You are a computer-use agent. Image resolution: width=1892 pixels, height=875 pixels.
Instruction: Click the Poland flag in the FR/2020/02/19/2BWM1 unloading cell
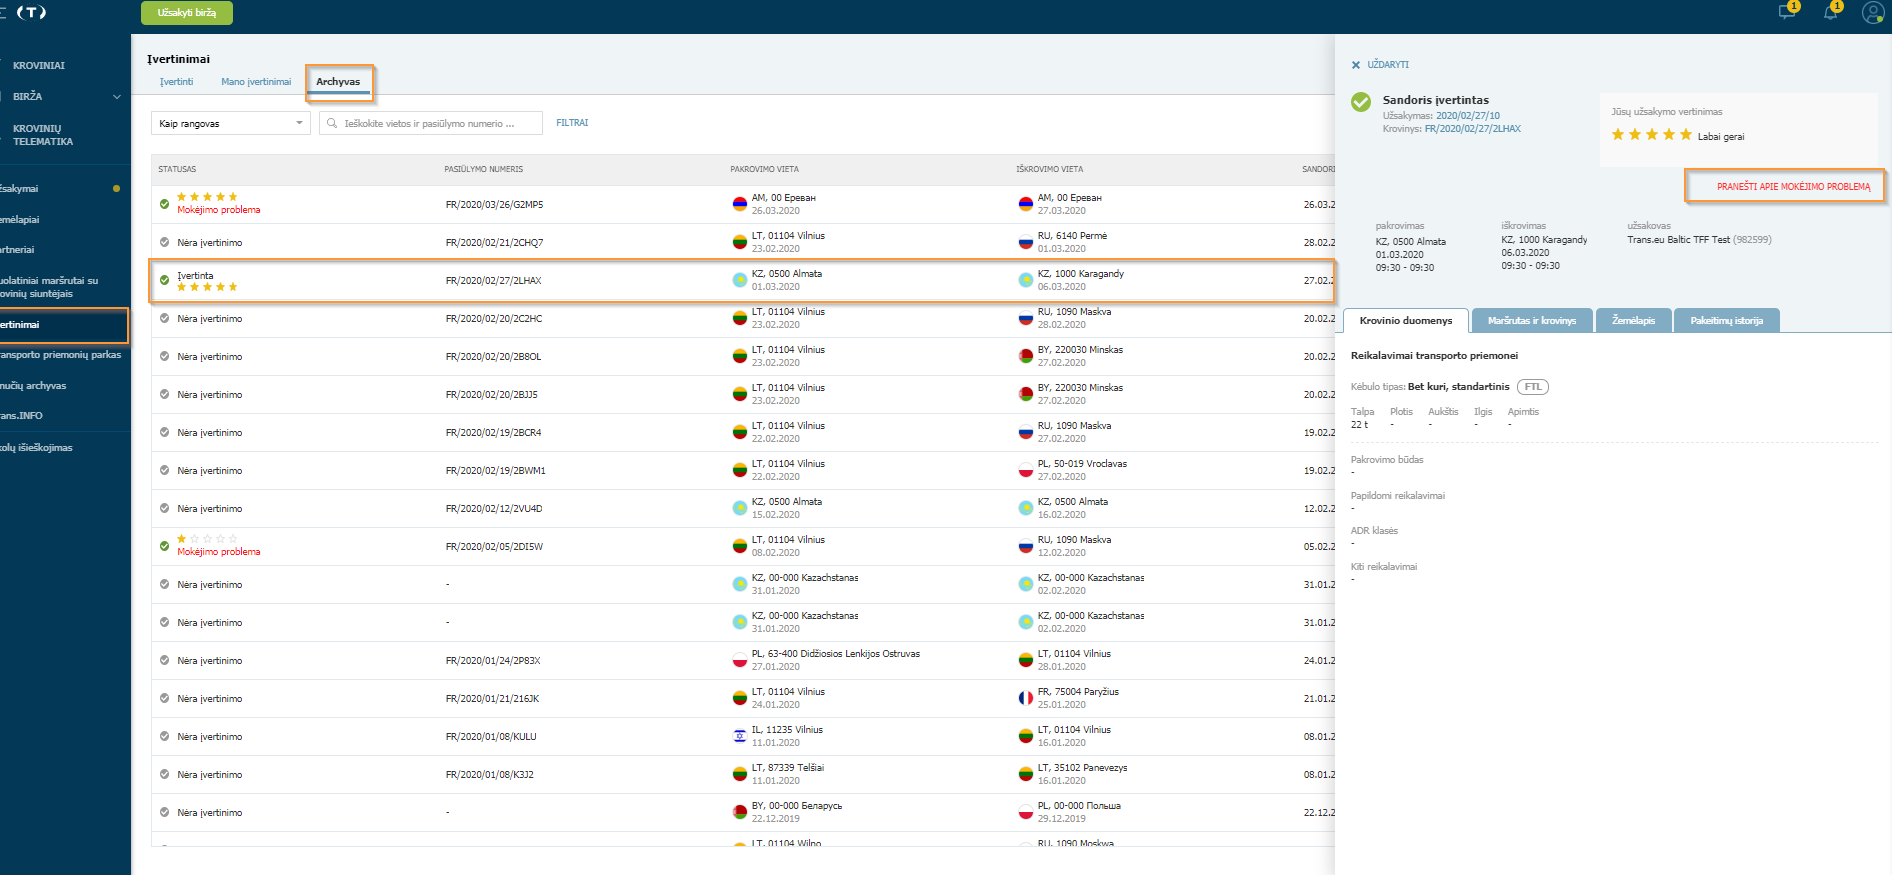point(1026,470)
